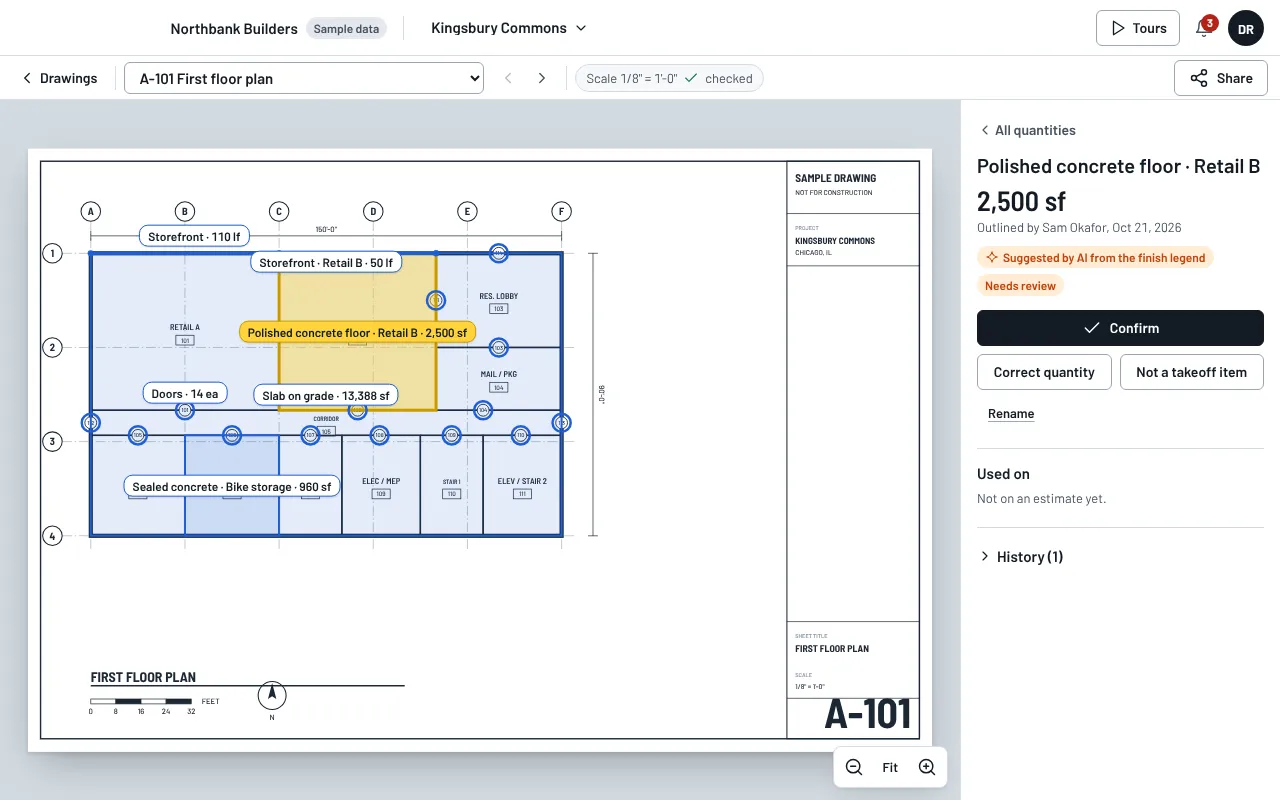
Task: Click grid bubble F
Action: (x=562, y=211)
